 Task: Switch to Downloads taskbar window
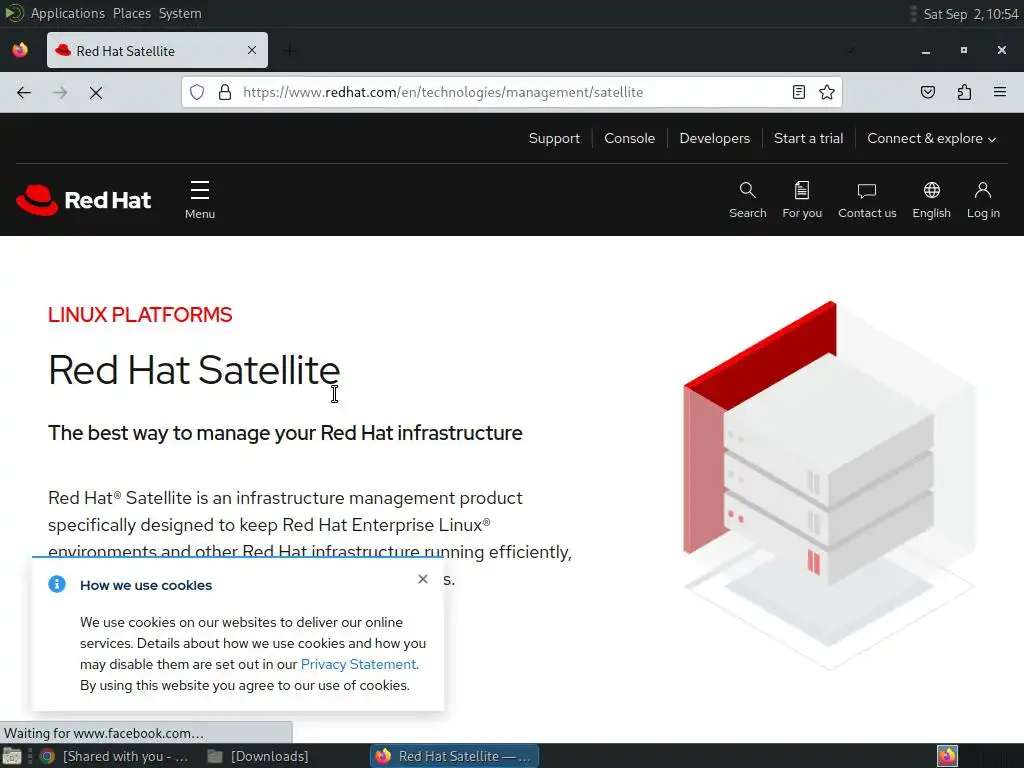click(257, 756)
